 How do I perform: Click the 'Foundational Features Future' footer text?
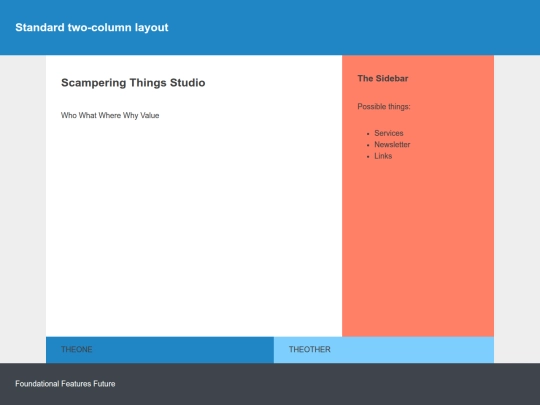point(65,384)
